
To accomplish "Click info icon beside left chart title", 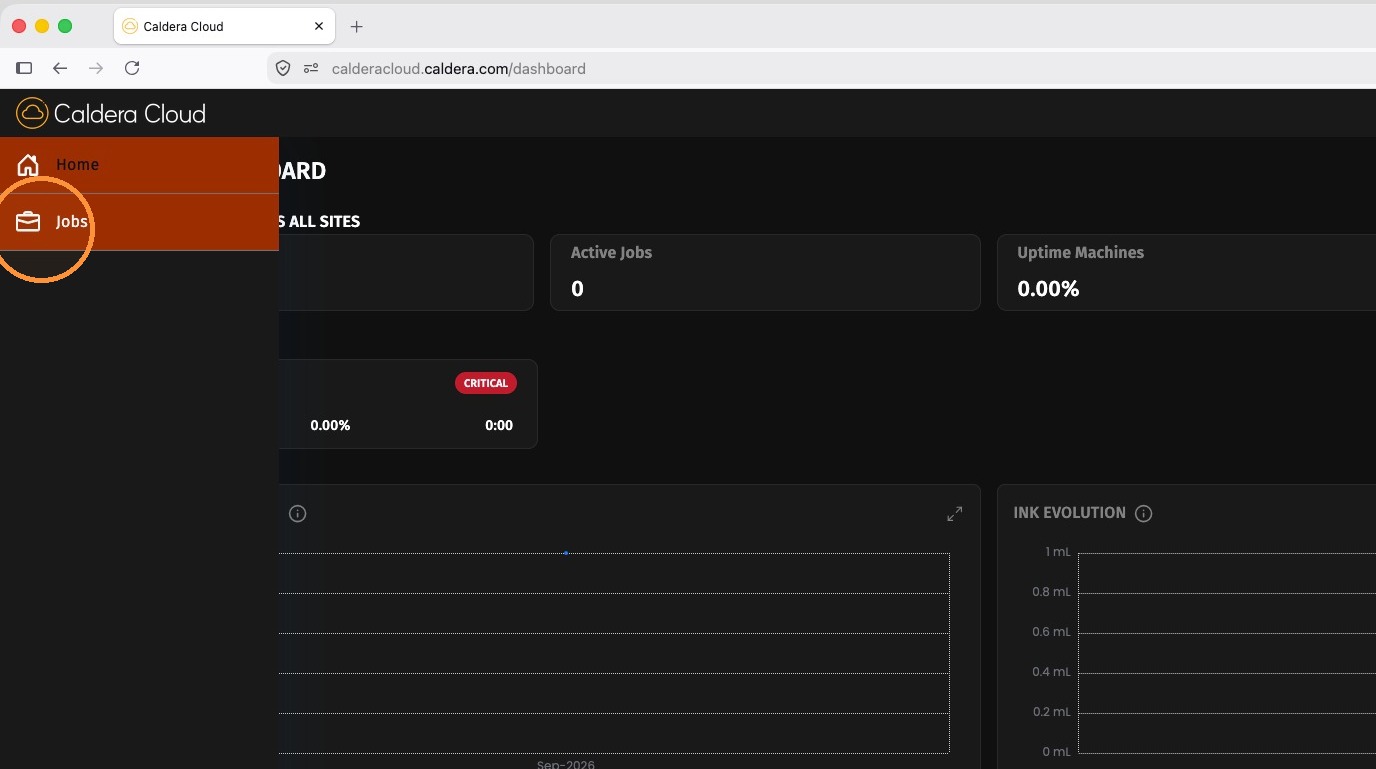I will [297, 513].
